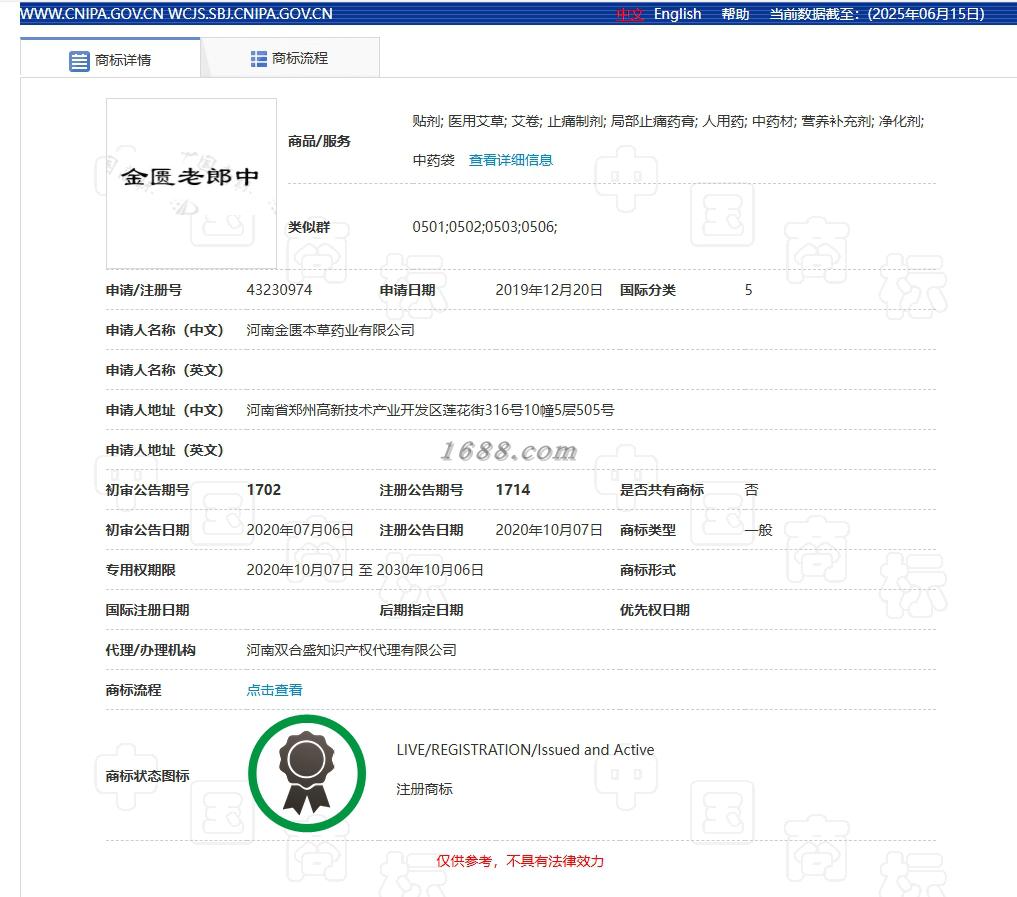Select LIVE/REGISTRATION/Issued and Active status text
1017x897 pixels.
525,750
